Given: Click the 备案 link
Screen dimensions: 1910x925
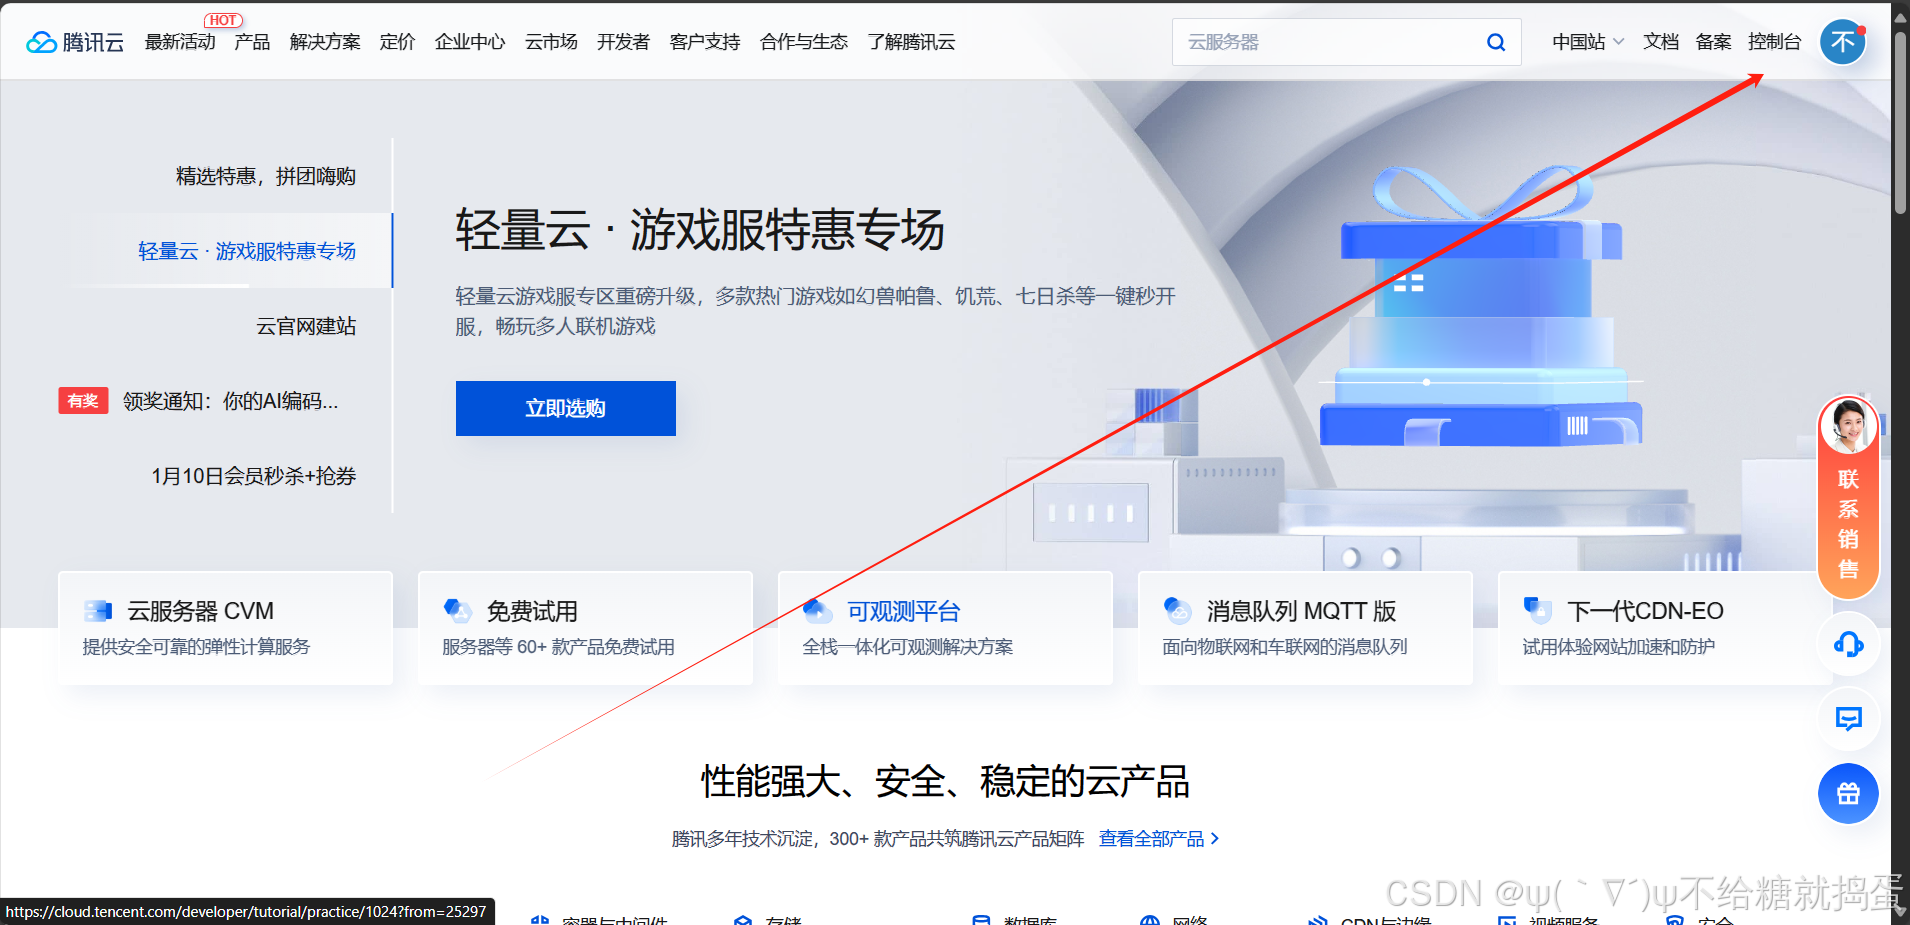Looking at the screenshot, I should pos(1714,42).
